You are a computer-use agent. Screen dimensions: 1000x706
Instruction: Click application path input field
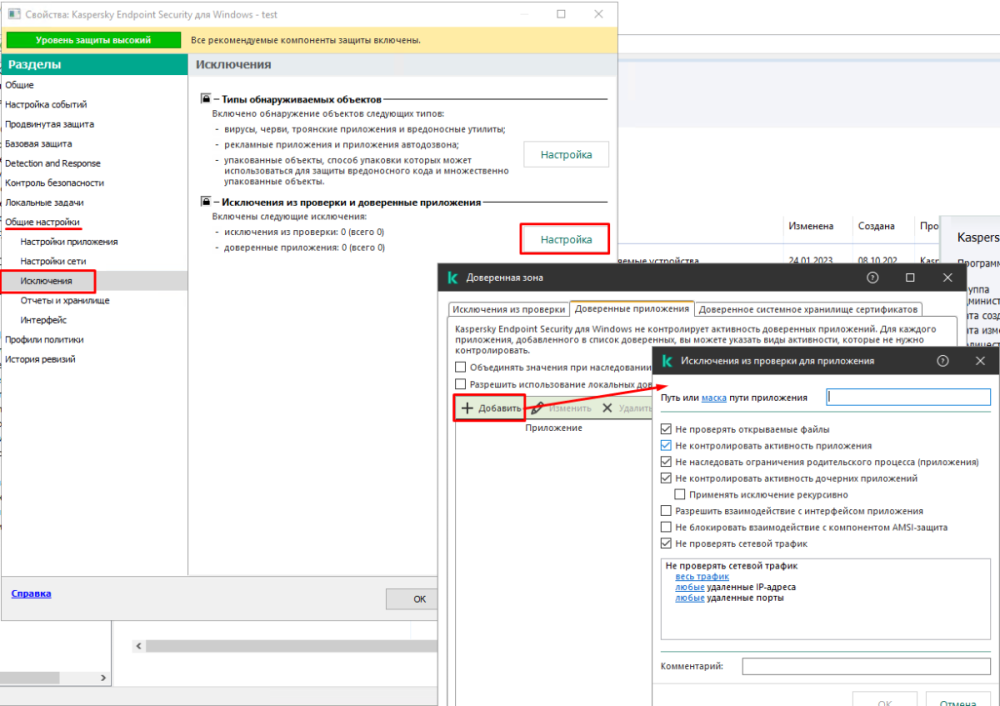[x=908, y=397]
